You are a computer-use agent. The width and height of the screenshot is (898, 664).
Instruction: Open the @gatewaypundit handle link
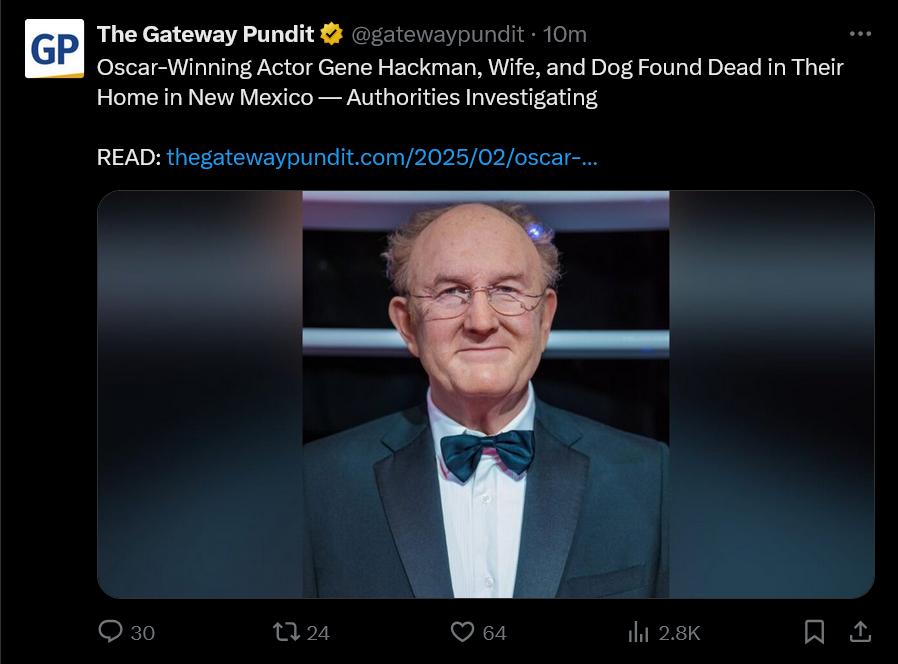pyautogui.click(x=437, y=34)
